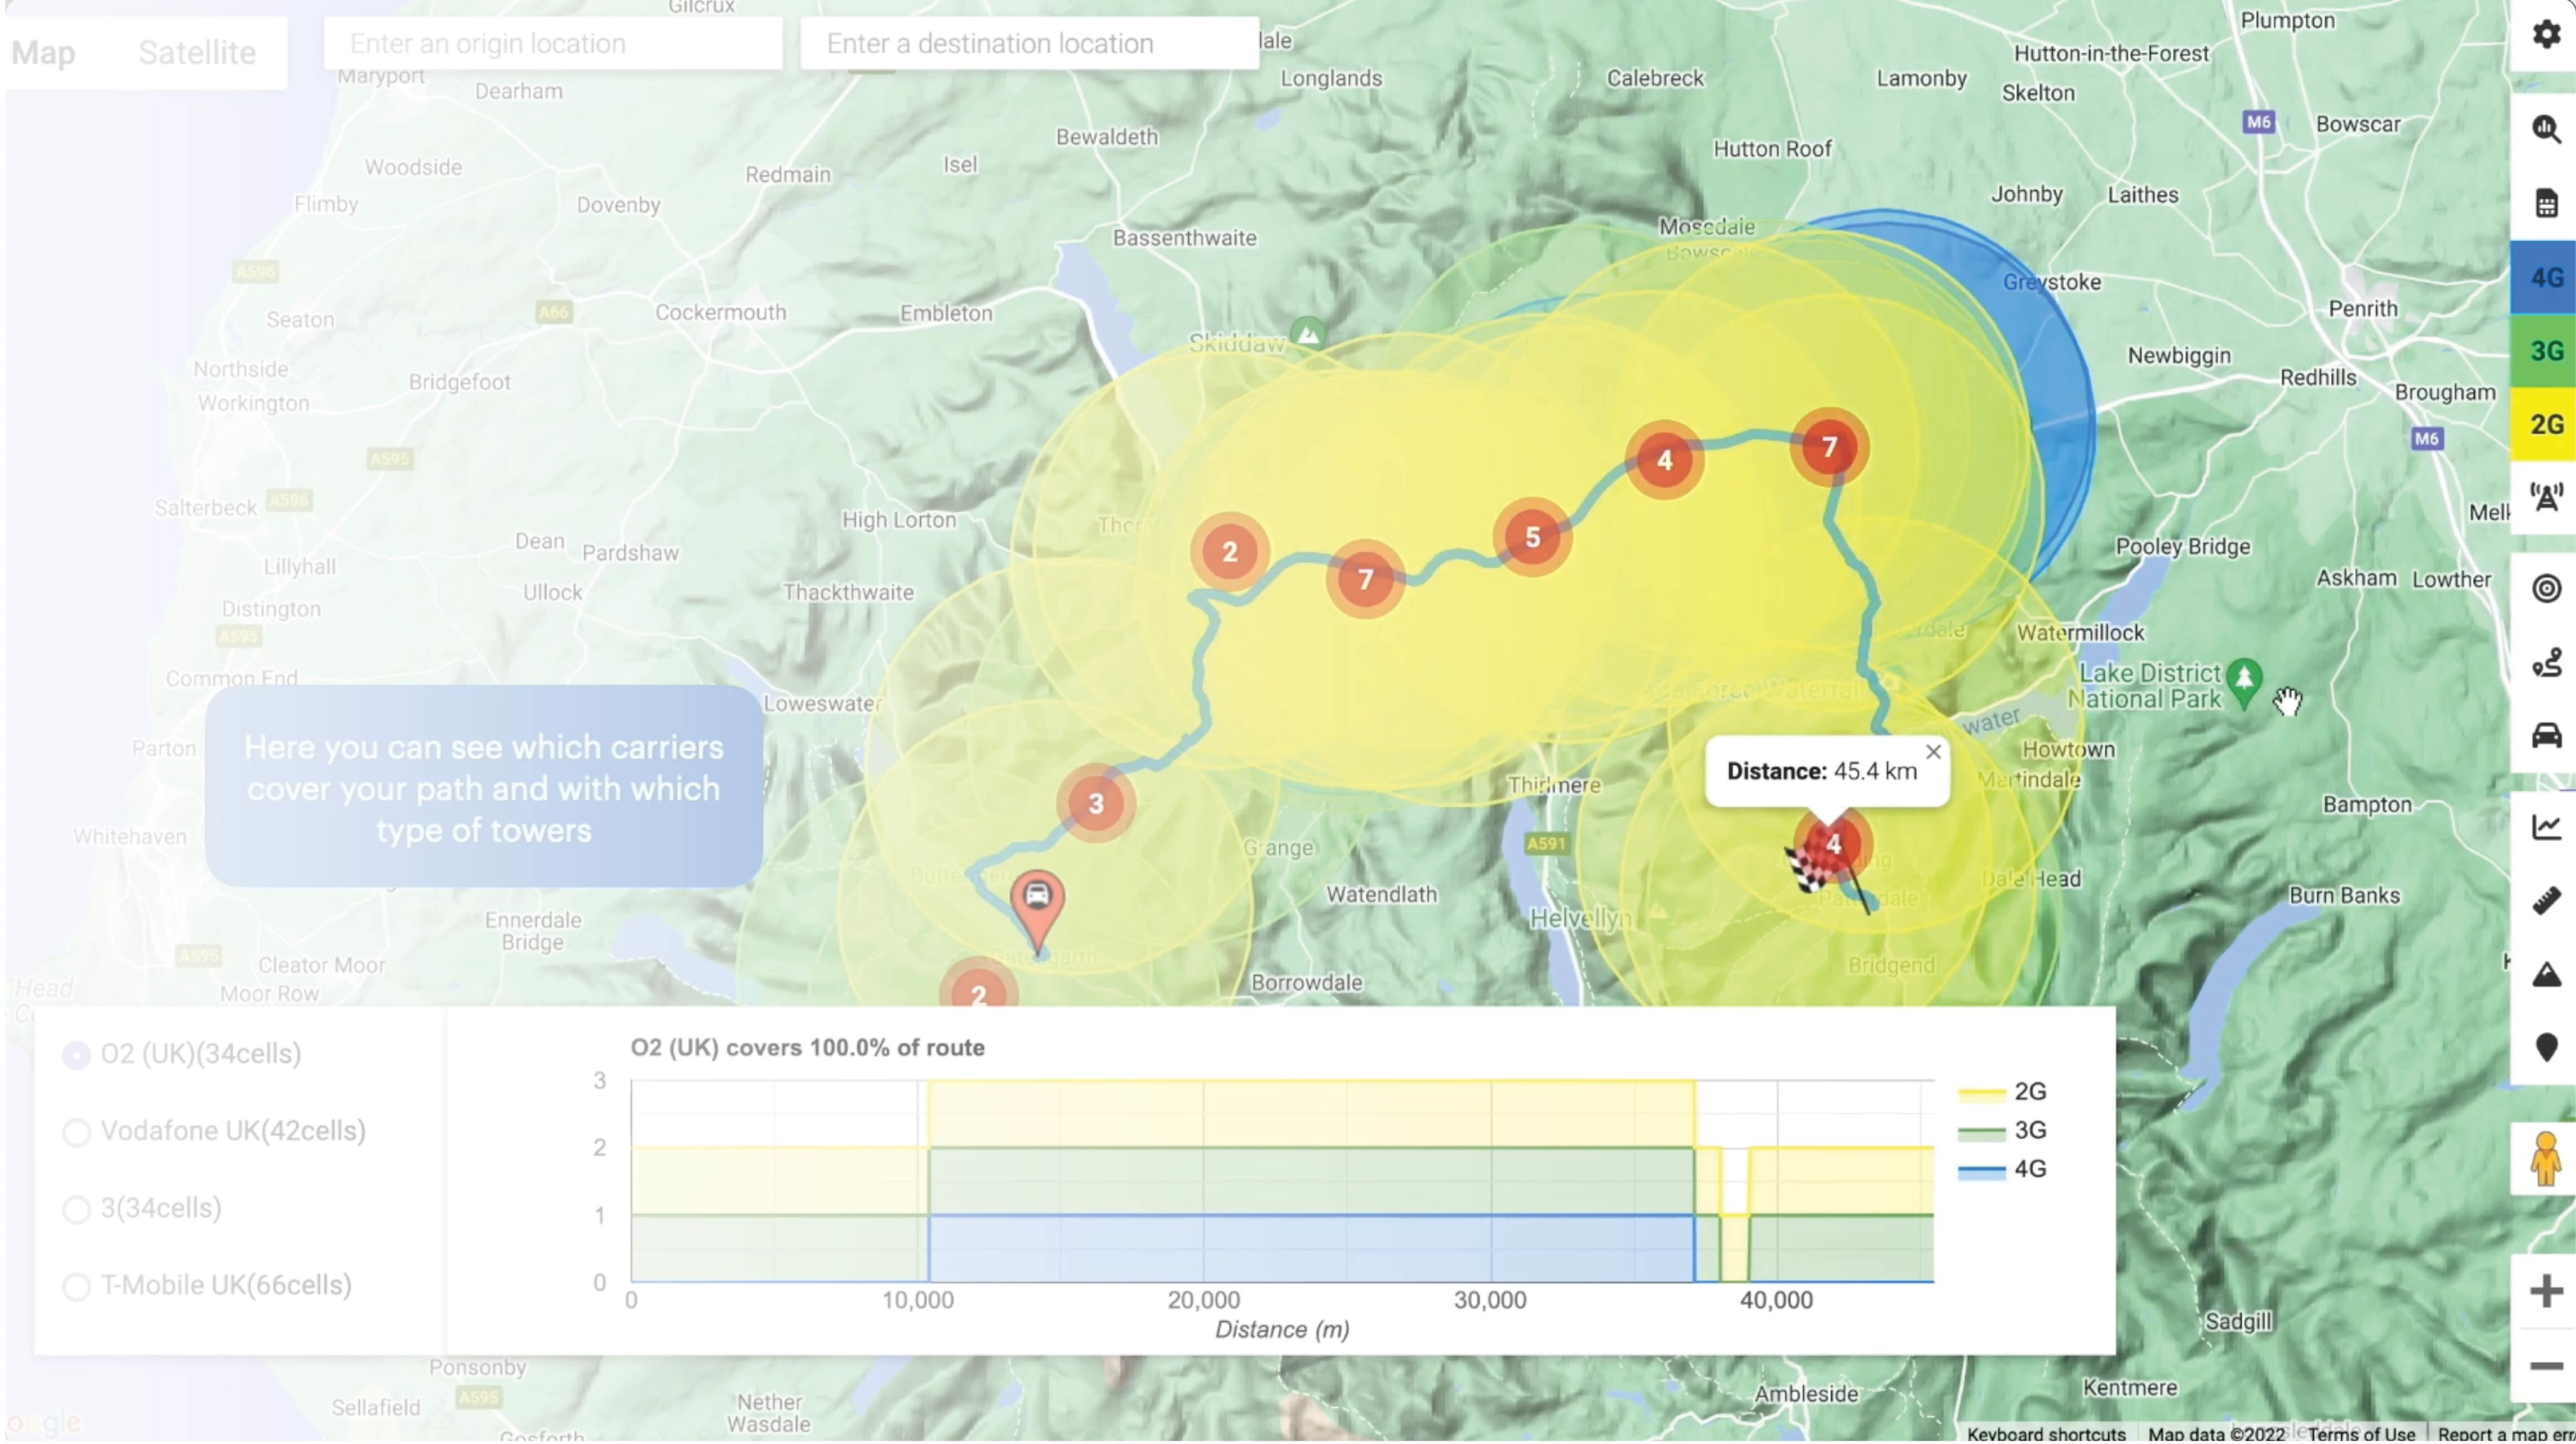Viewport: 2576px width, 1444px height.
Task: Click the 4G chart legend entry
Action: 2003,1170
